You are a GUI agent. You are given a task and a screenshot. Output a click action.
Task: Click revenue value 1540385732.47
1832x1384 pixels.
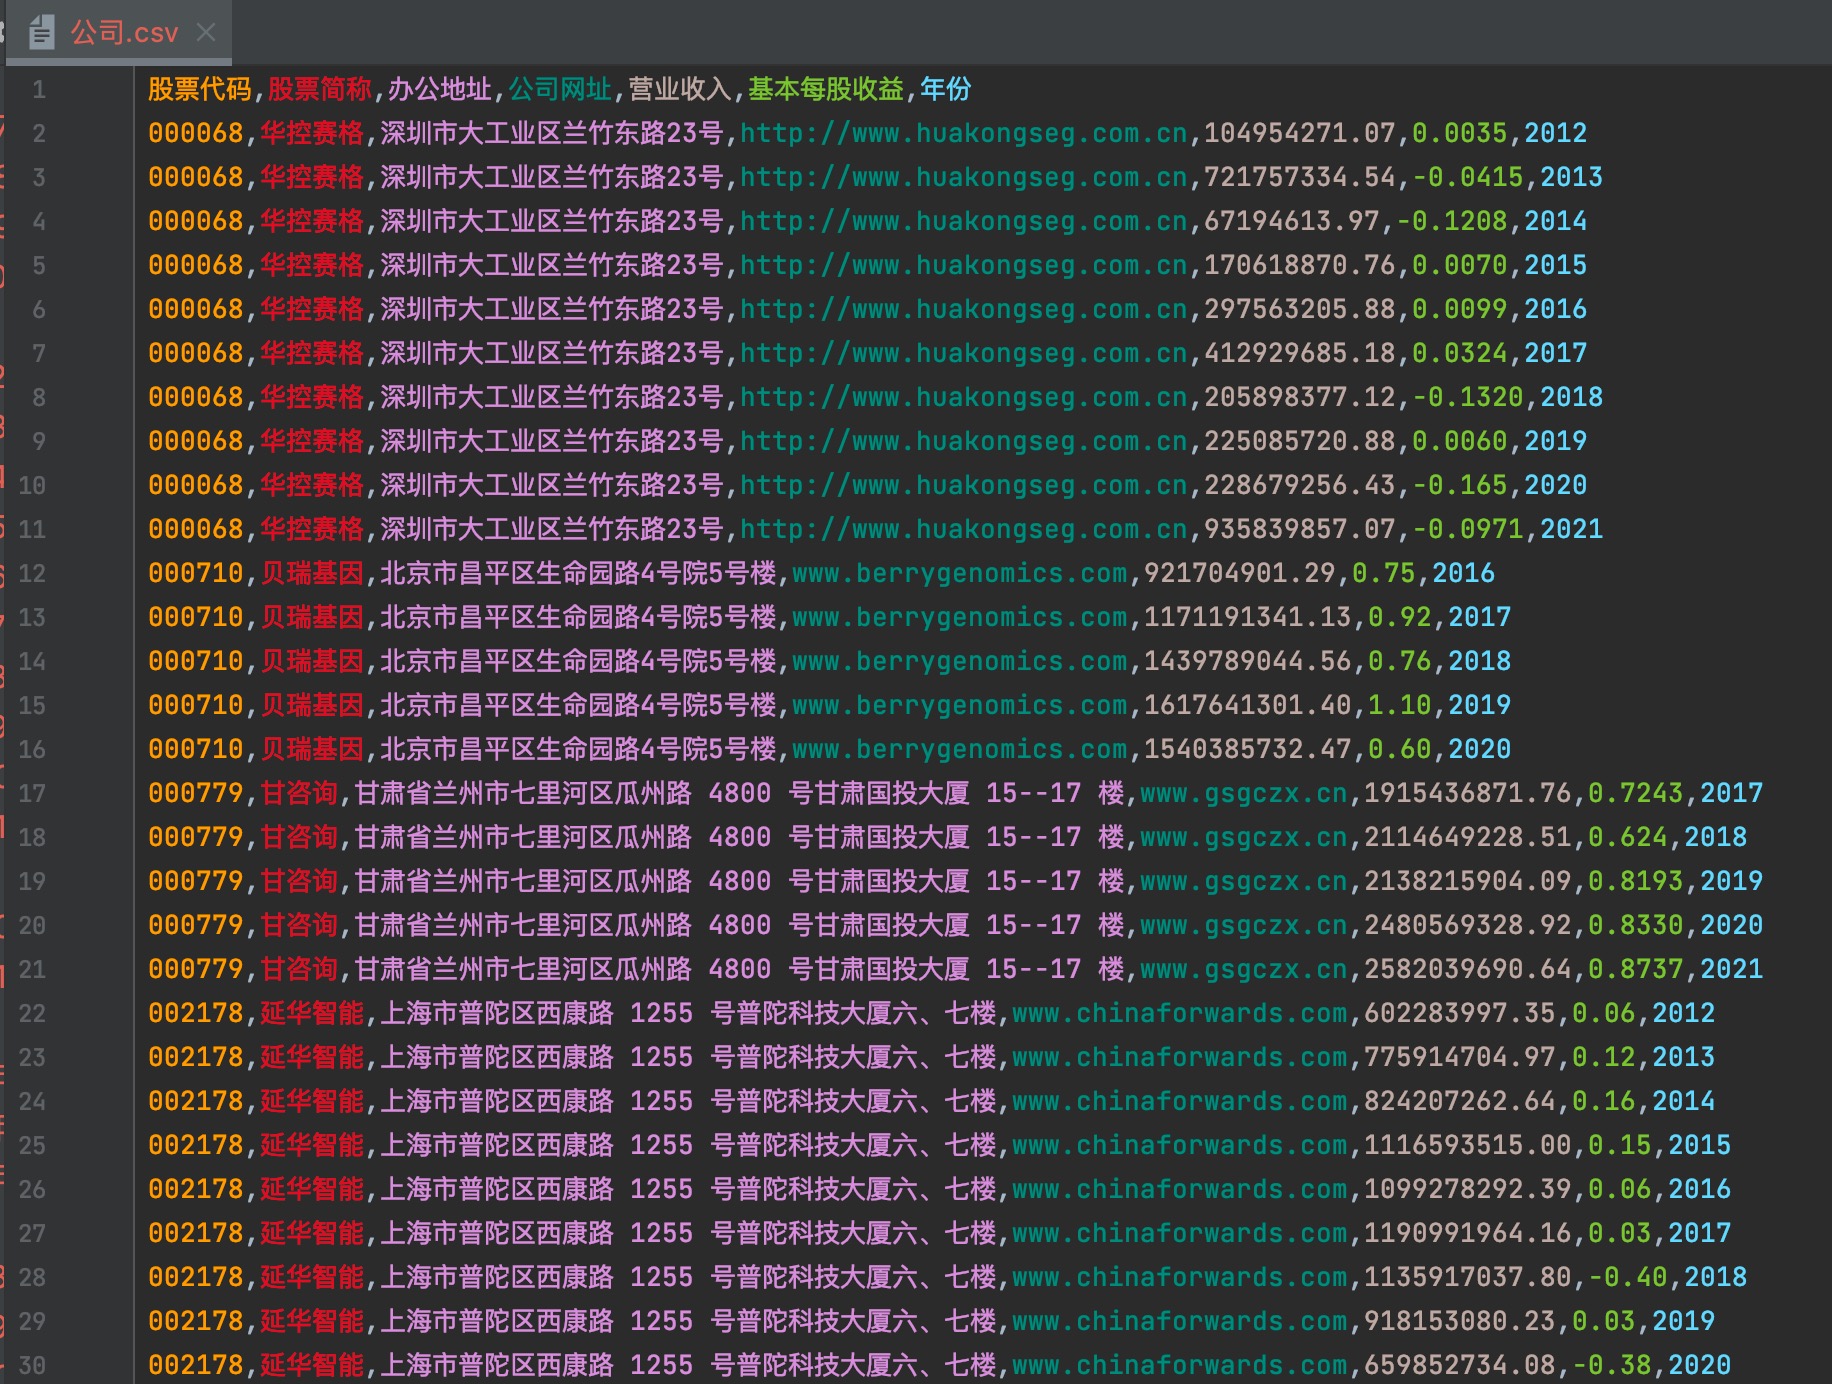(1248, 749)
